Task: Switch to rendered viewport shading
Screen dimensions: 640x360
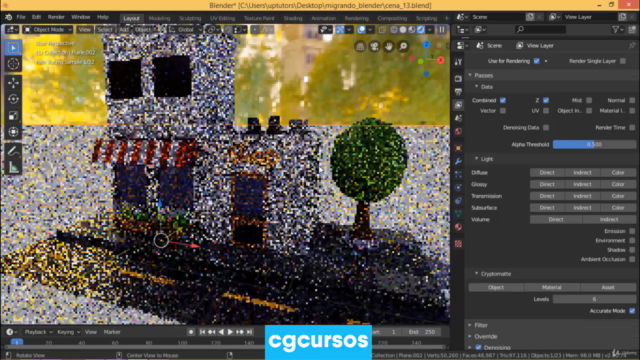Action: point(420,30)
